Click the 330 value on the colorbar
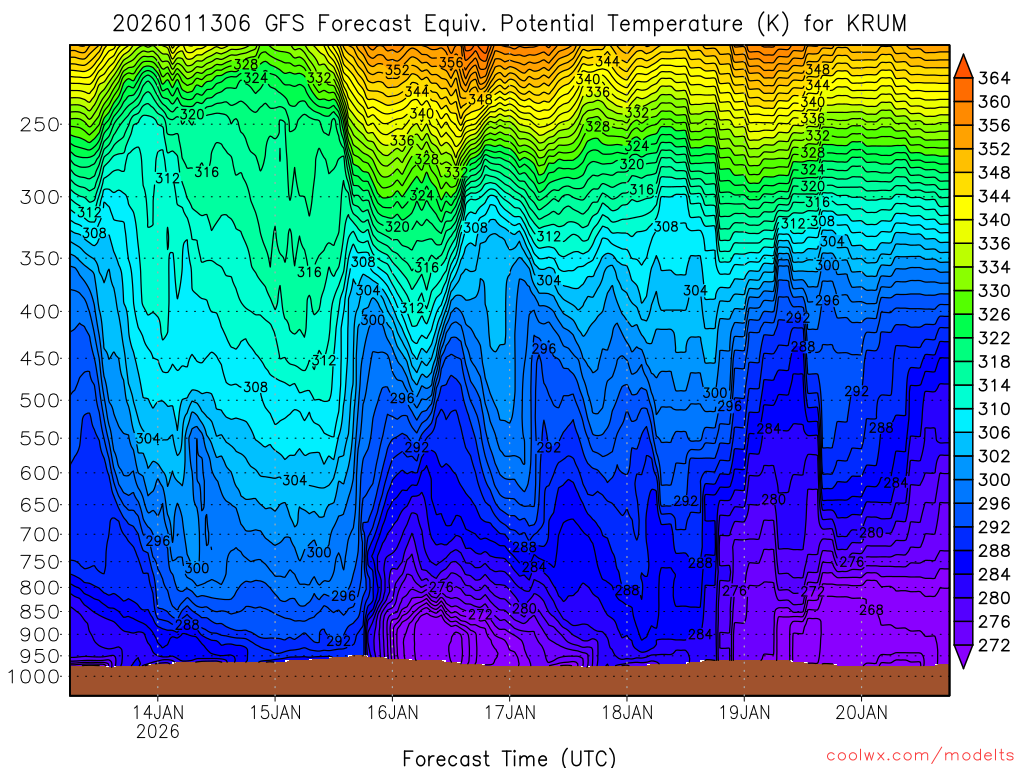 click(x=994, y=291)
